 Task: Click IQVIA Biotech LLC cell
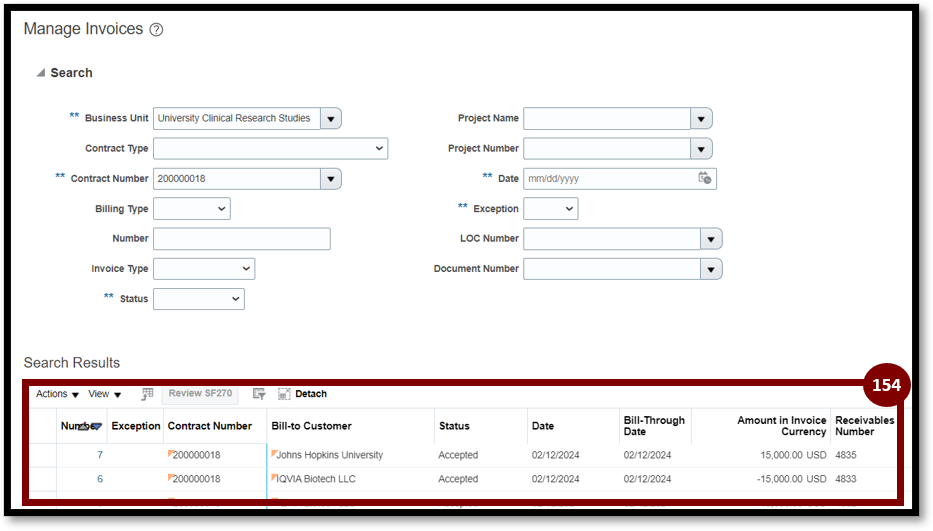(315, 479)
